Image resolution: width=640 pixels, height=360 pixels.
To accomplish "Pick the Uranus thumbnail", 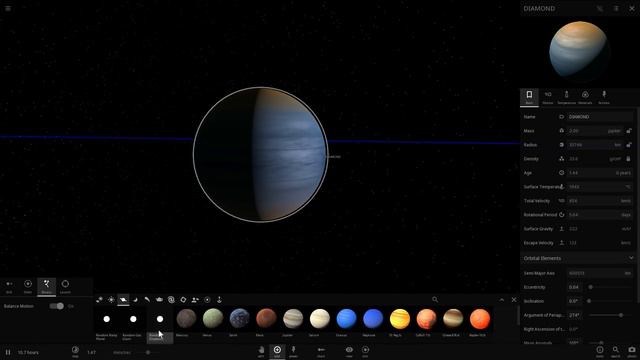I will pyautogui.click(x=346, y=319).
